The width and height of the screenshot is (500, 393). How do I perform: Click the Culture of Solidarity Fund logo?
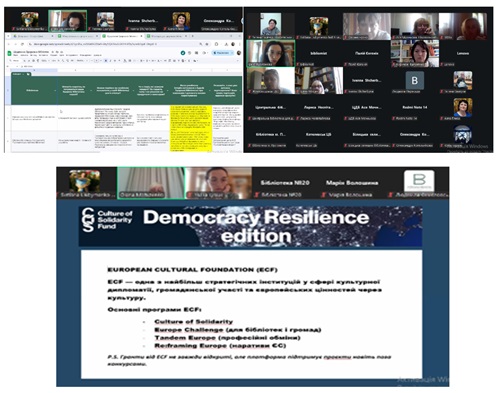[x=107, y=220]
